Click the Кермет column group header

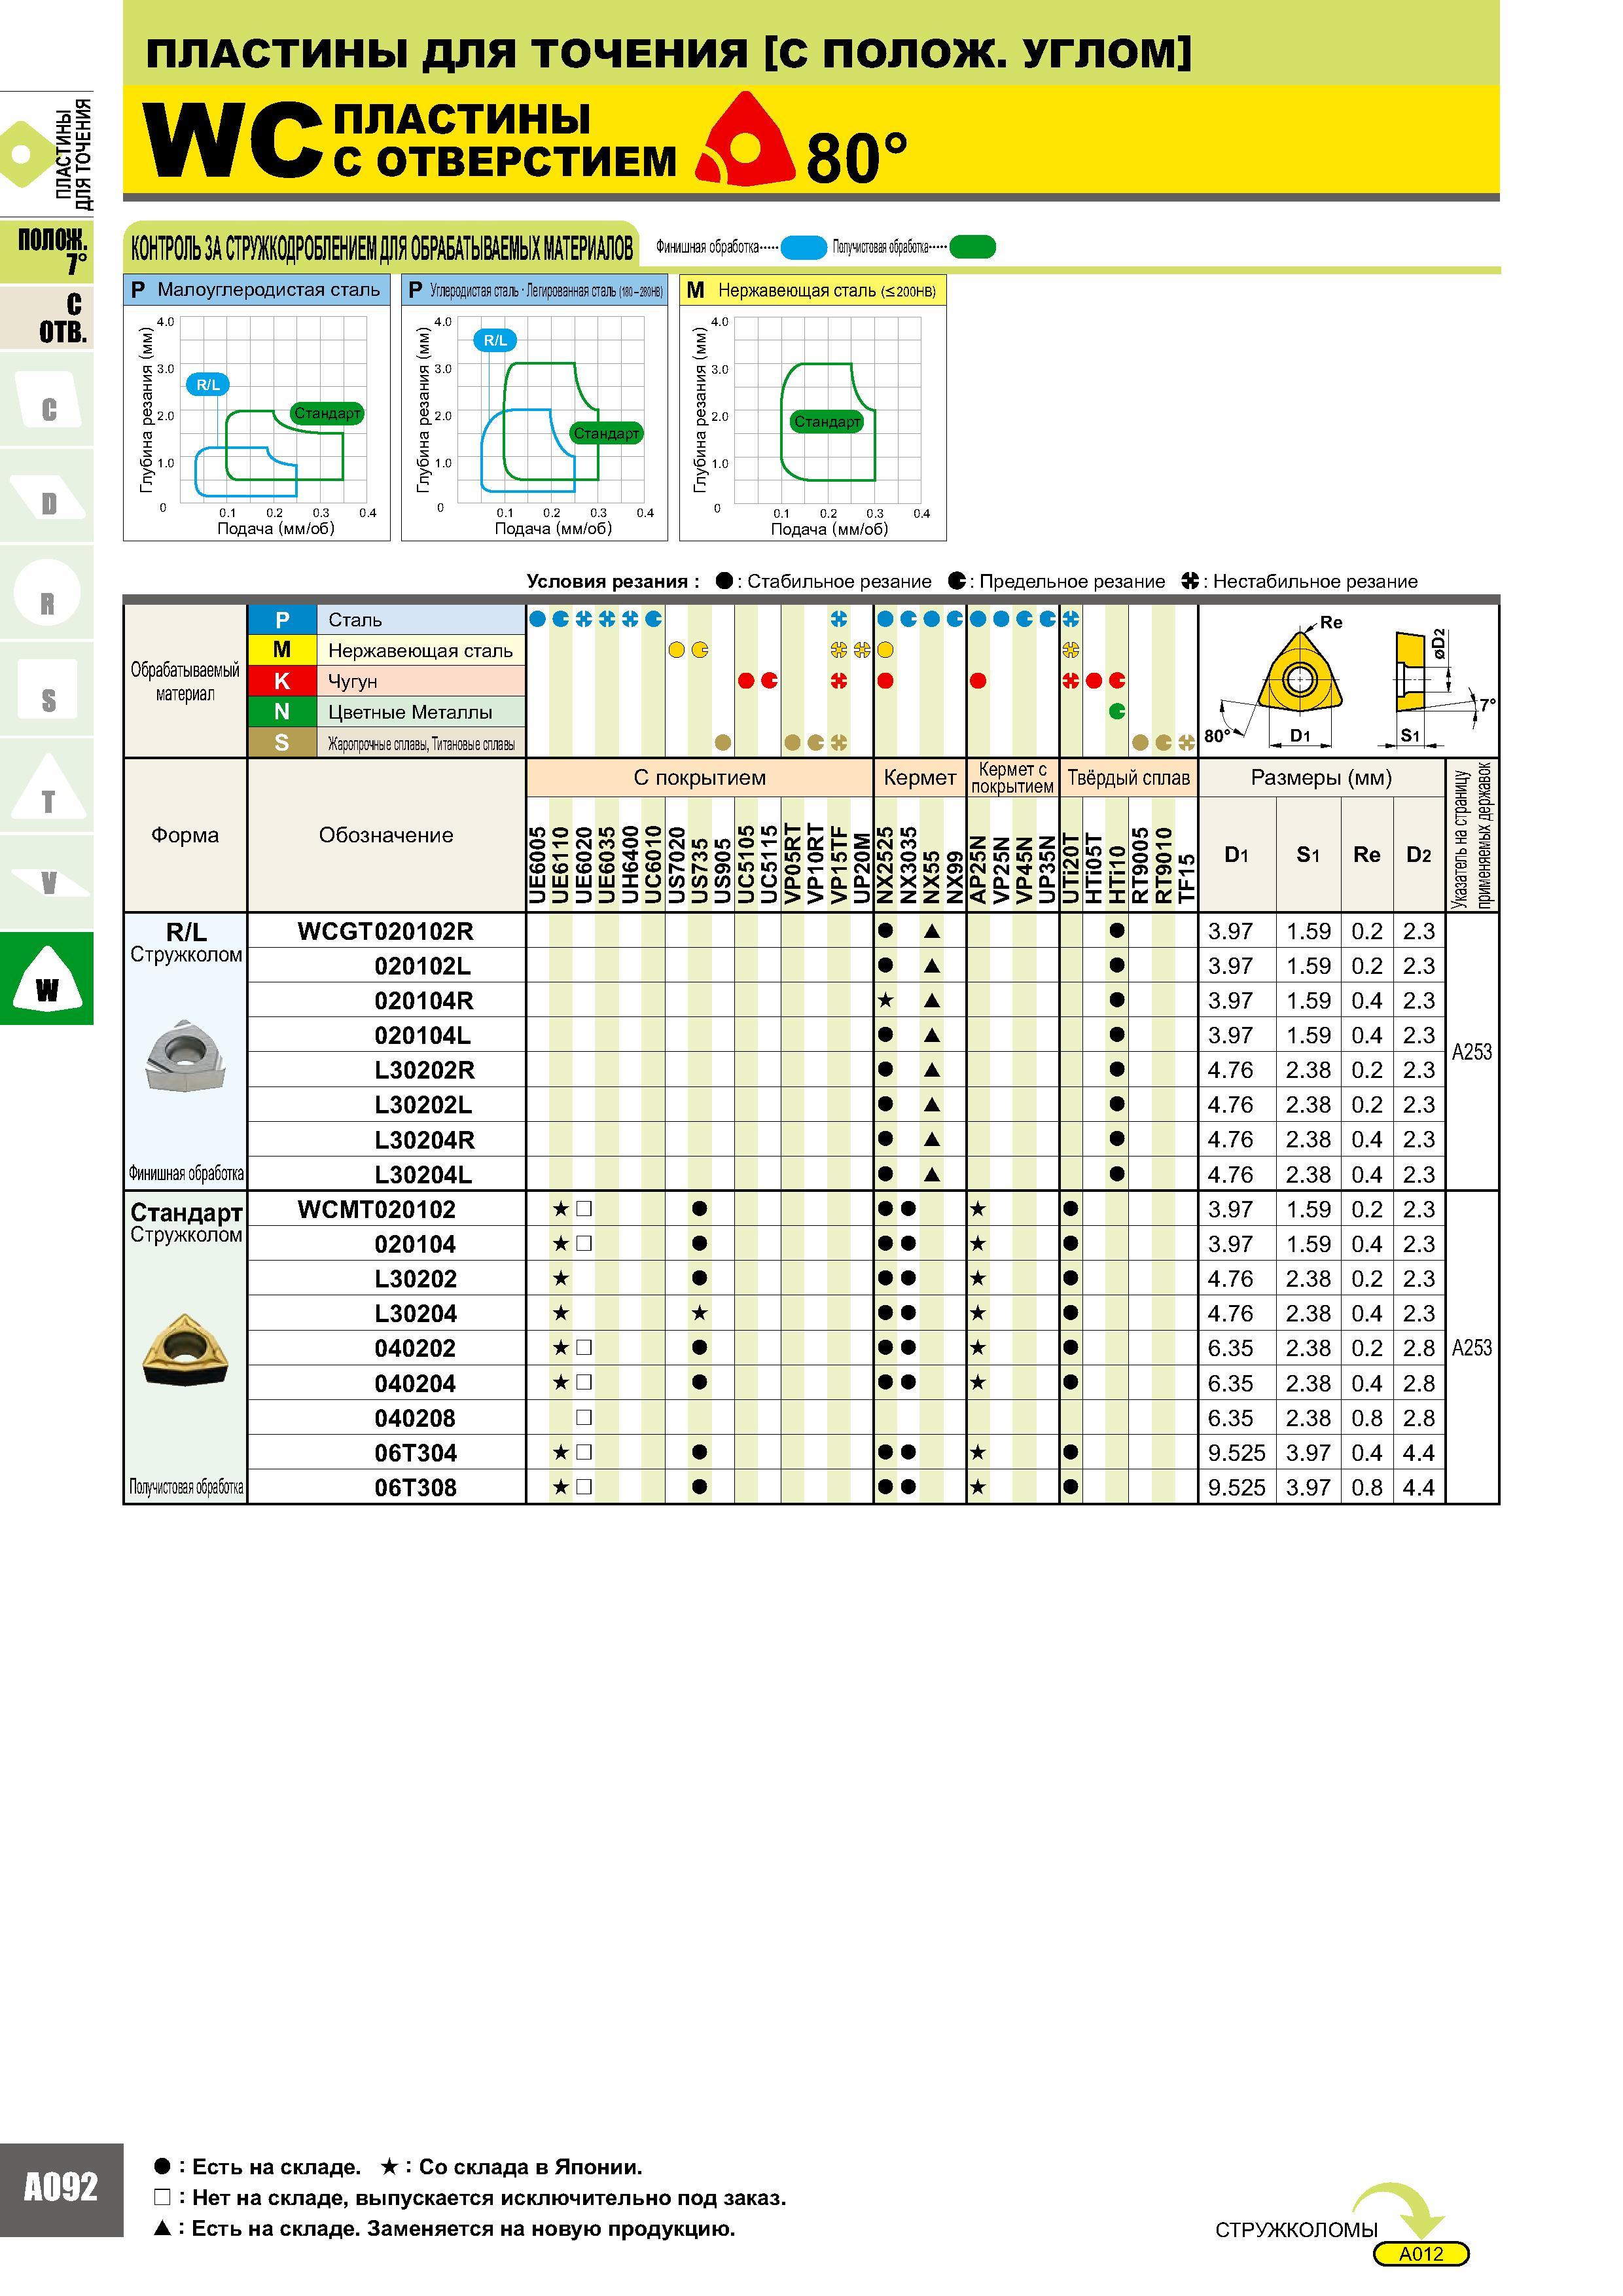coord(919,778)
